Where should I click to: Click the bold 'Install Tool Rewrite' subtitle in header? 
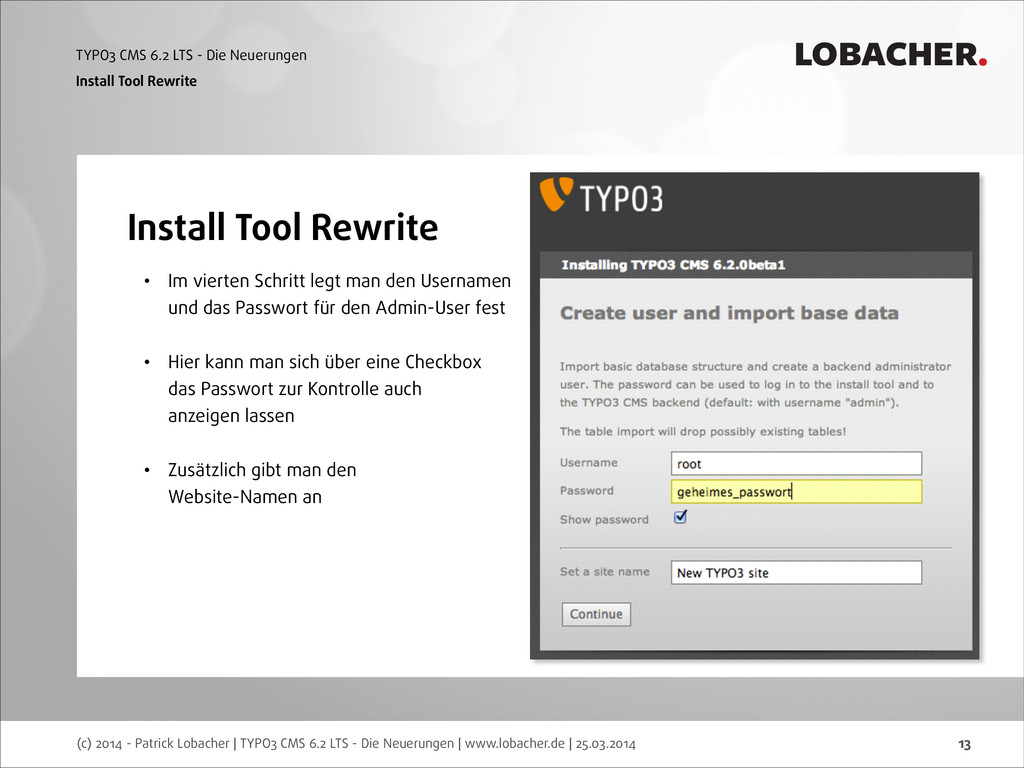(136, 81)
